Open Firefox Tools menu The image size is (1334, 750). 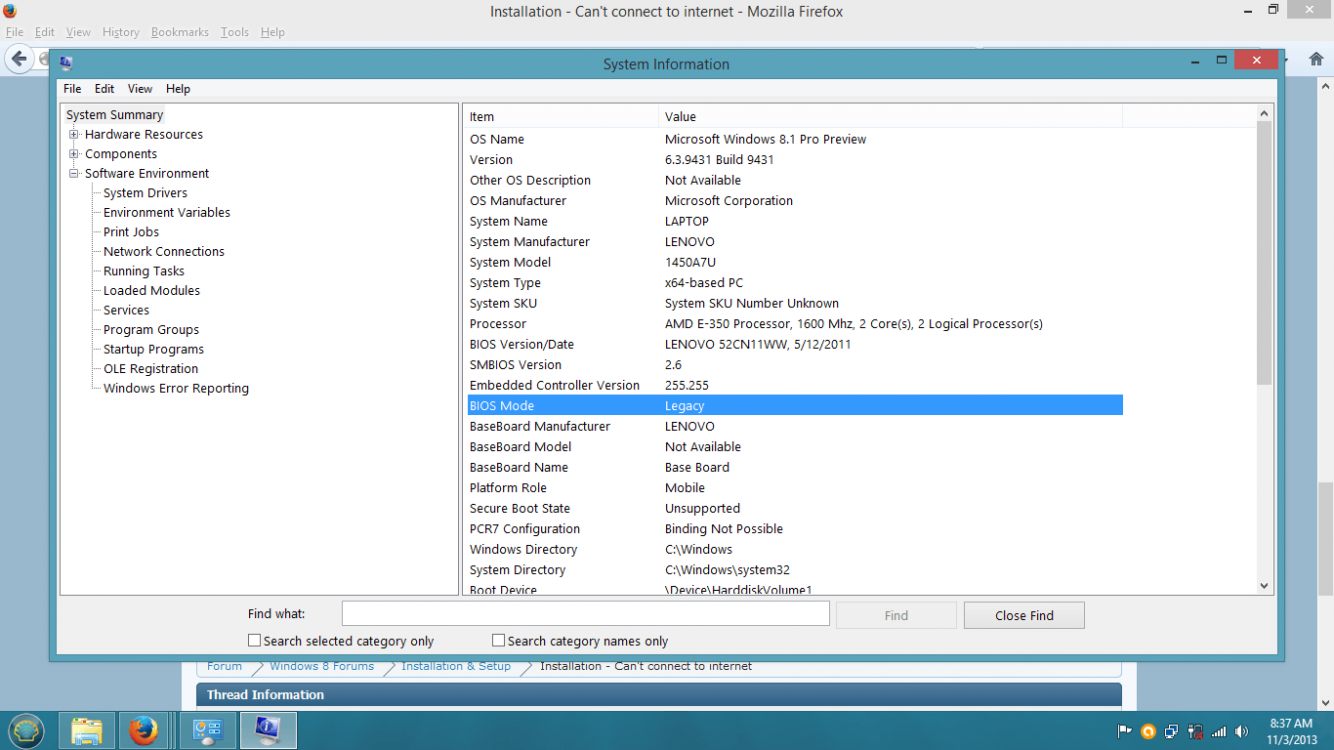coord(235,32)
